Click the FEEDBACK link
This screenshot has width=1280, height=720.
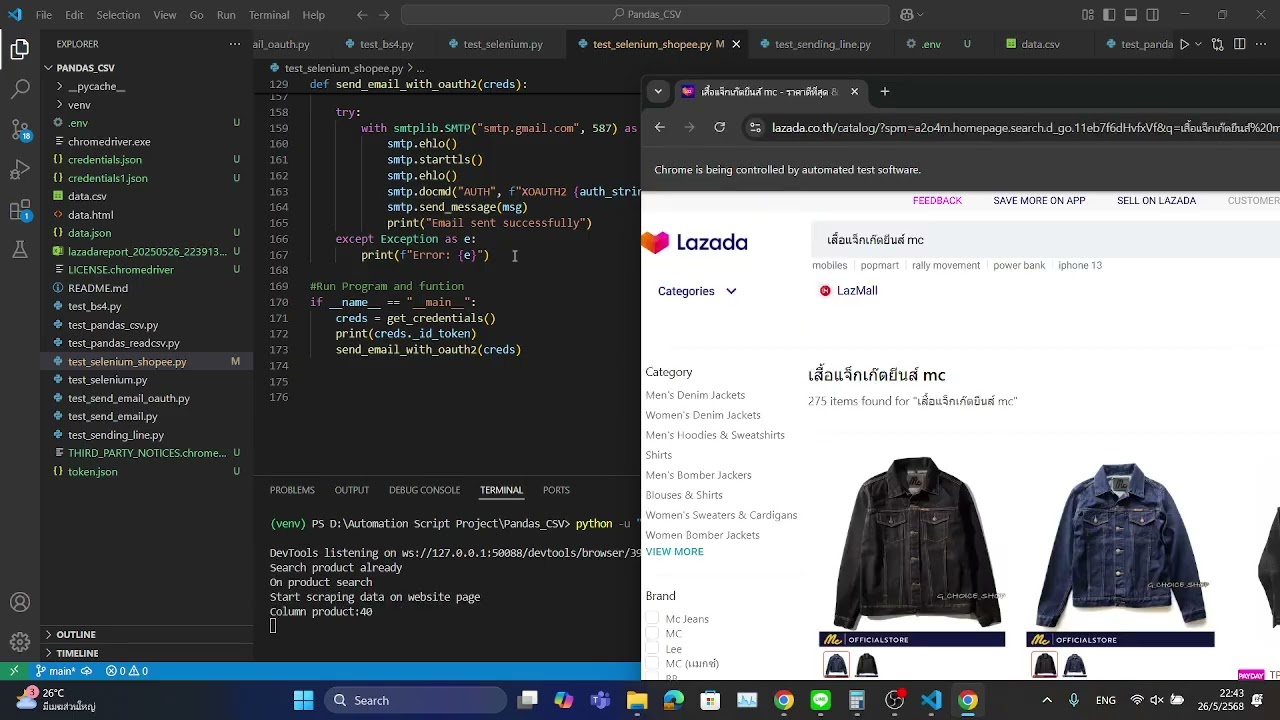click(937, 200)
